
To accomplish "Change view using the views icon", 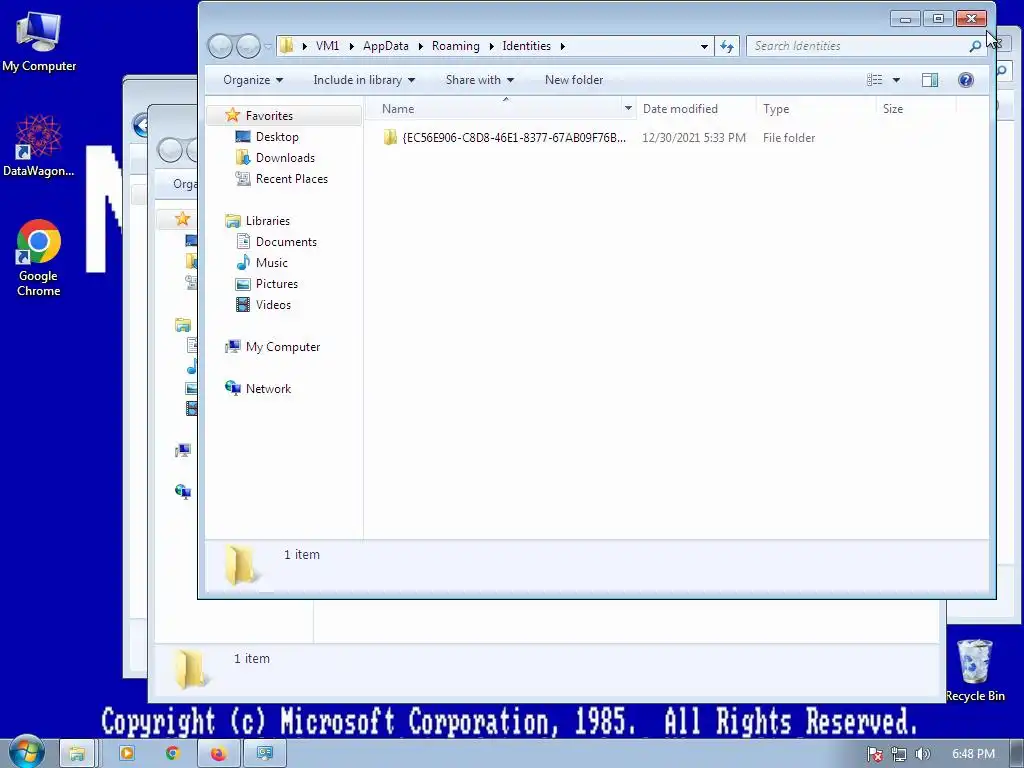I will click(x=874, y=80).
